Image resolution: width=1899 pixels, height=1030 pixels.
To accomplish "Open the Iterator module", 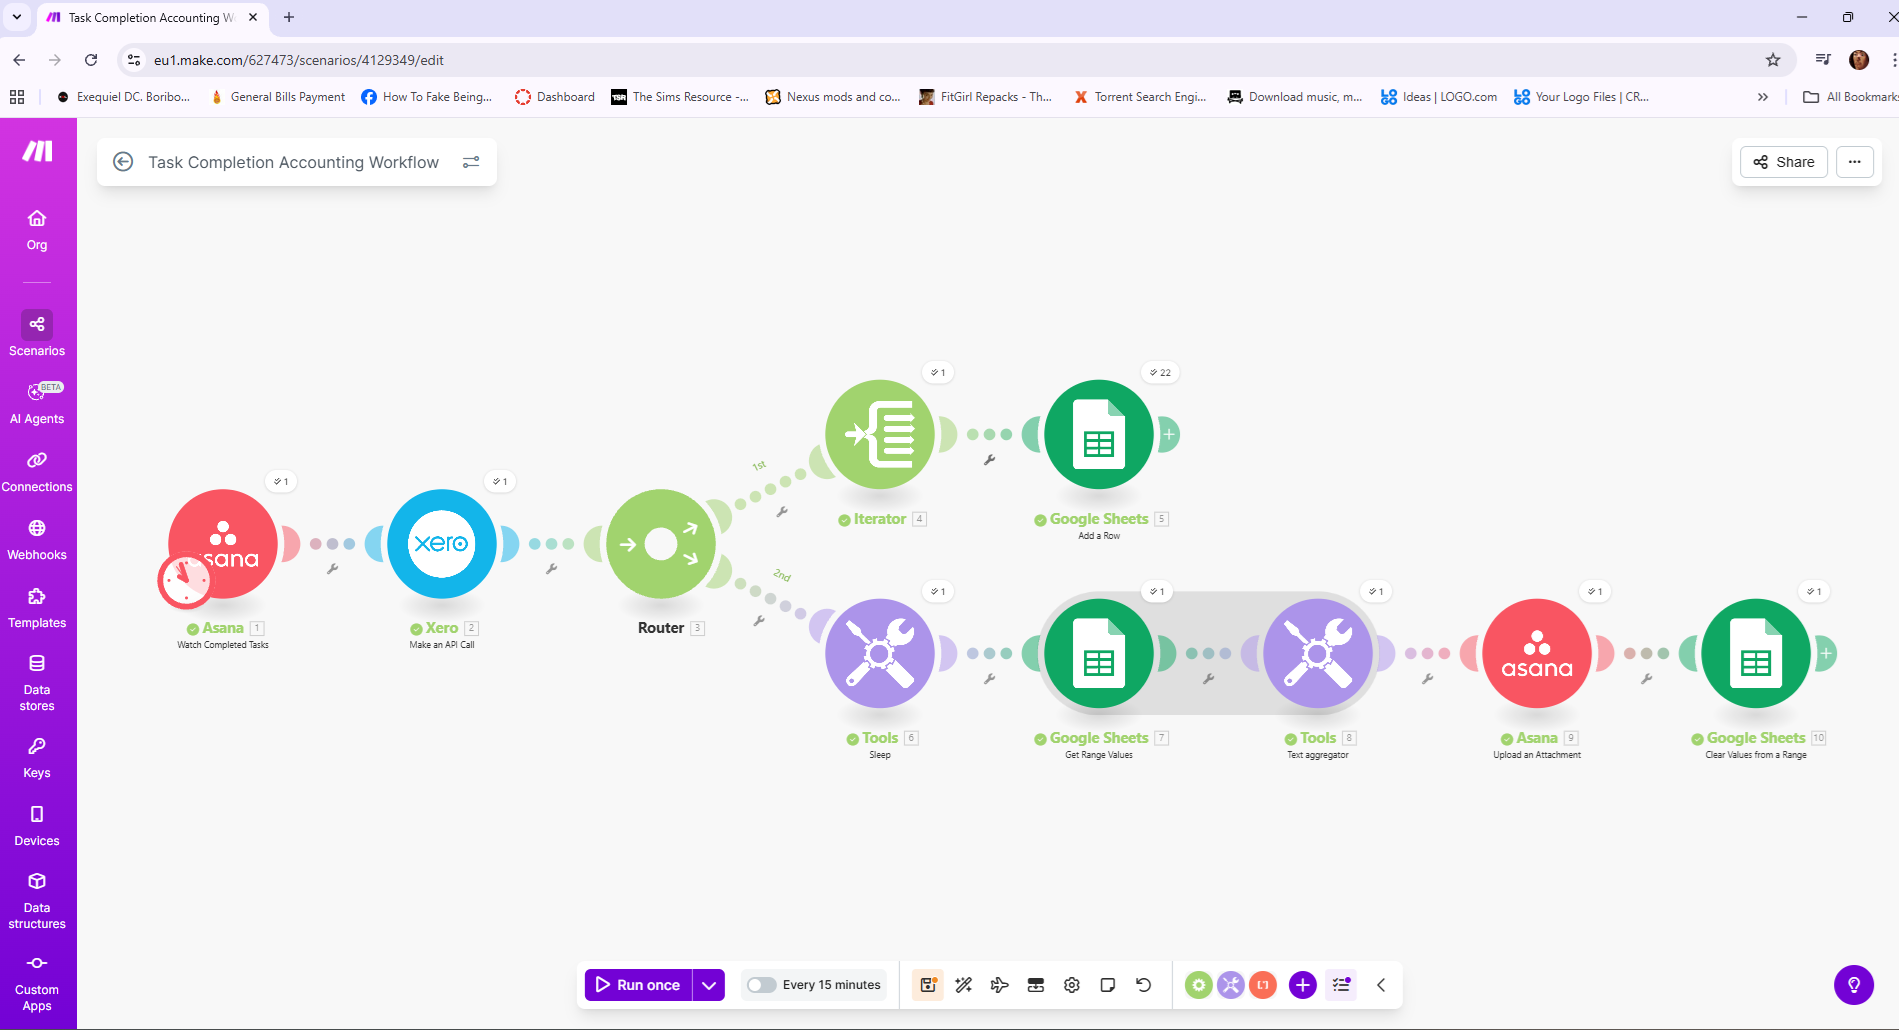I will [x=880, y=434].
